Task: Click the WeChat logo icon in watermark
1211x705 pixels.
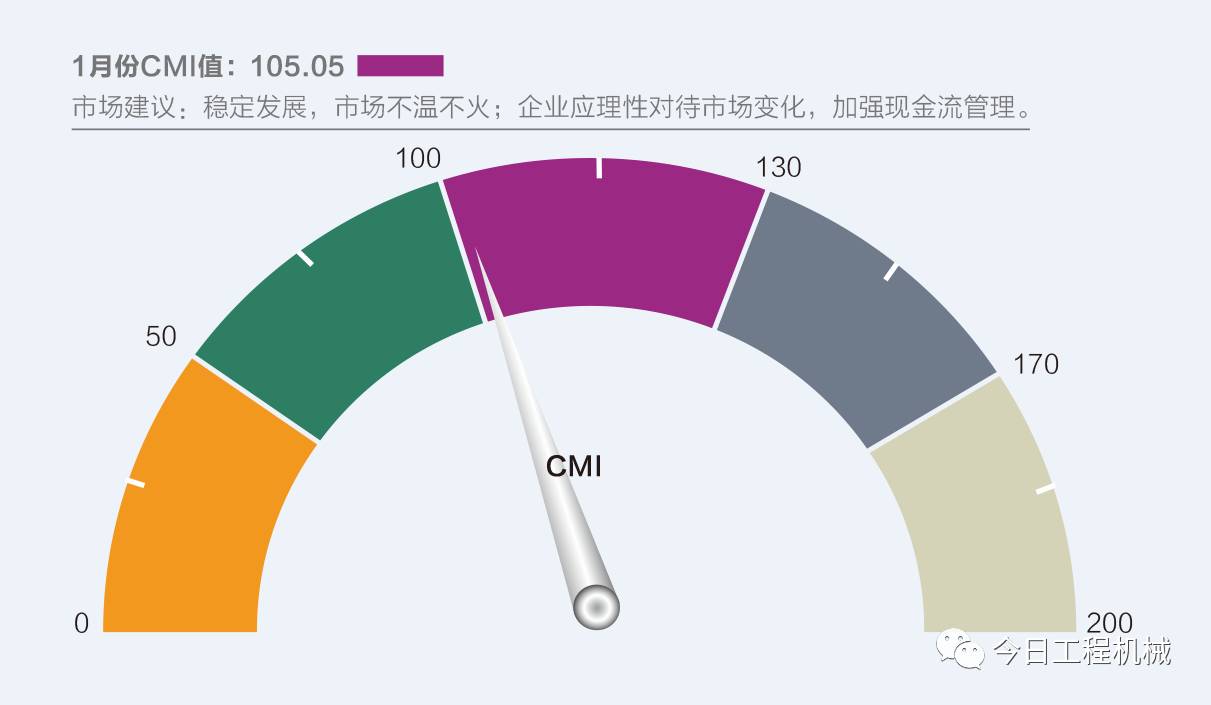Action: (x=959, y=651)
